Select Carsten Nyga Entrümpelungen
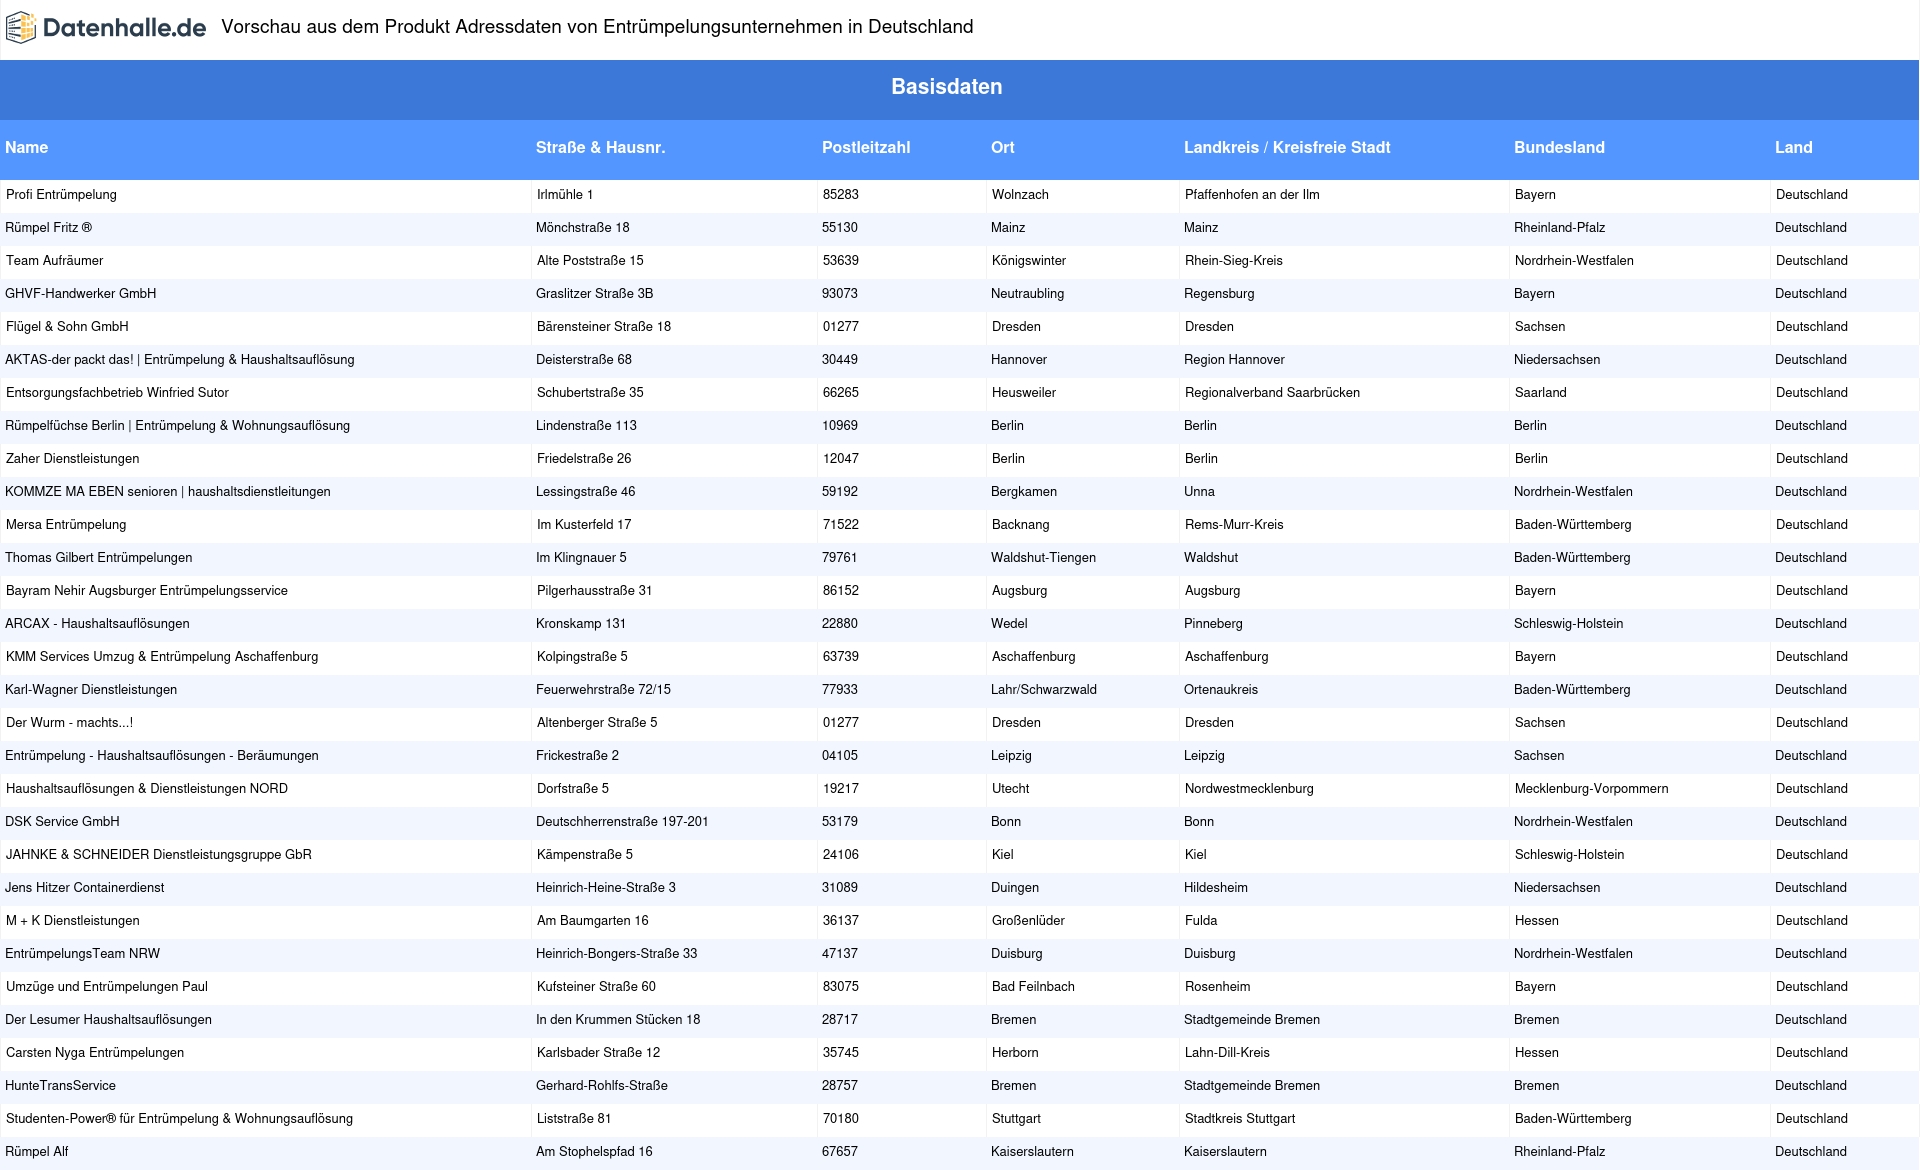 [x=95, y=1053]
